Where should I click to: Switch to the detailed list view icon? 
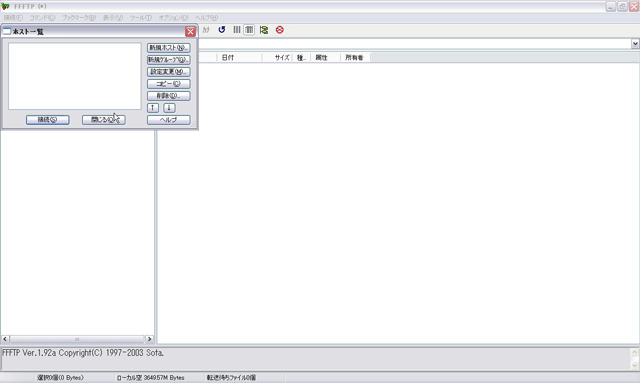[249, 30]
